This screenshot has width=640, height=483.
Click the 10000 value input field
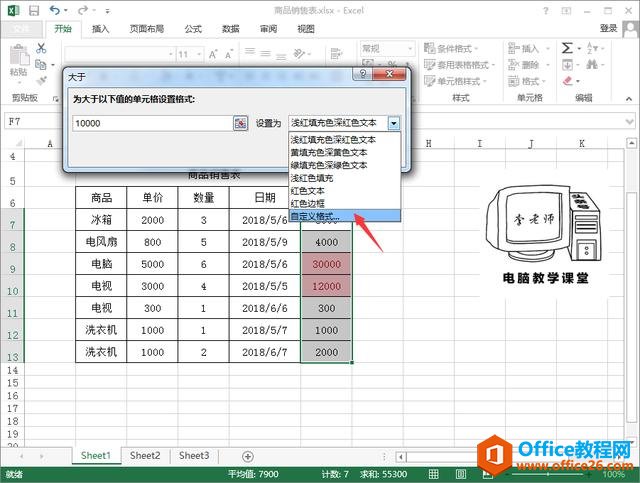tap(152, 123)
